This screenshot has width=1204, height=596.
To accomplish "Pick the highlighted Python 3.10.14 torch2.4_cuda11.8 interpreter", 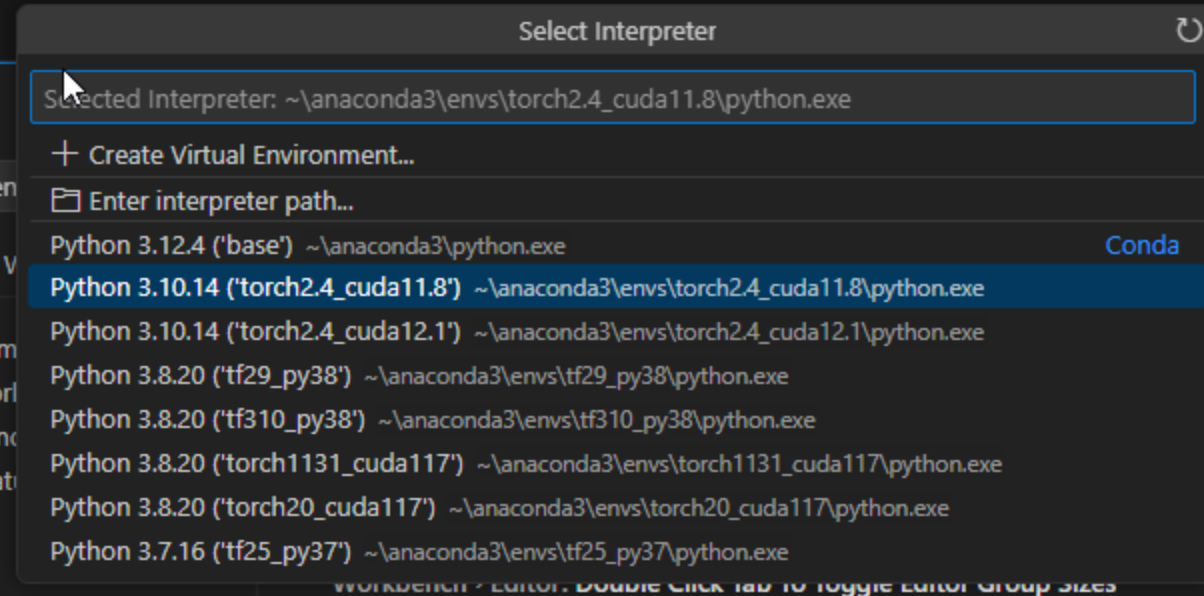I will [255, 289].
